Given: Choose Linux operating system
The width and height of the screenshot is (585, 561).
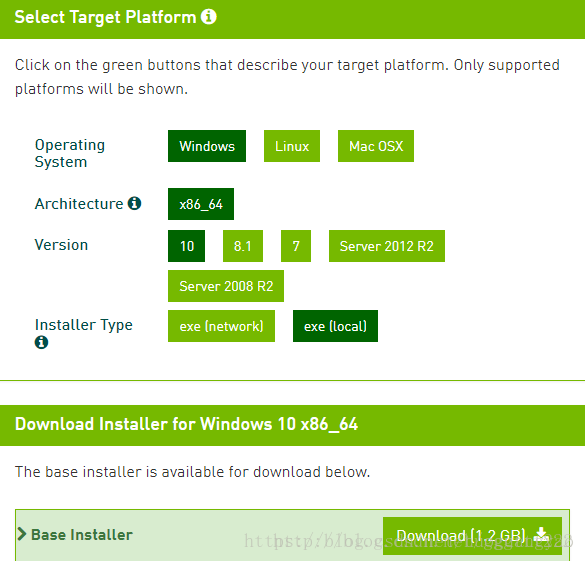Looking at the screenshot, I should click(292, 146).
